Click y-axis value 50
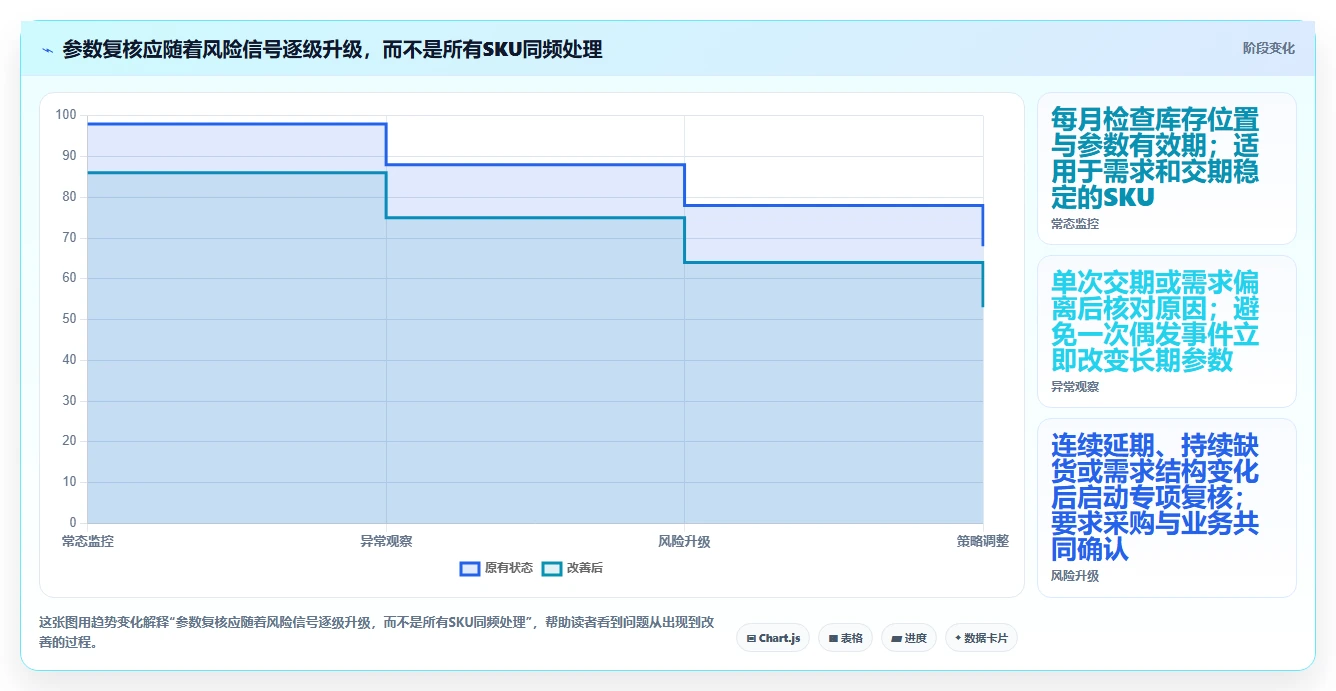The height and width of the screenshot is (691, 1336). [x=69, y=319]
